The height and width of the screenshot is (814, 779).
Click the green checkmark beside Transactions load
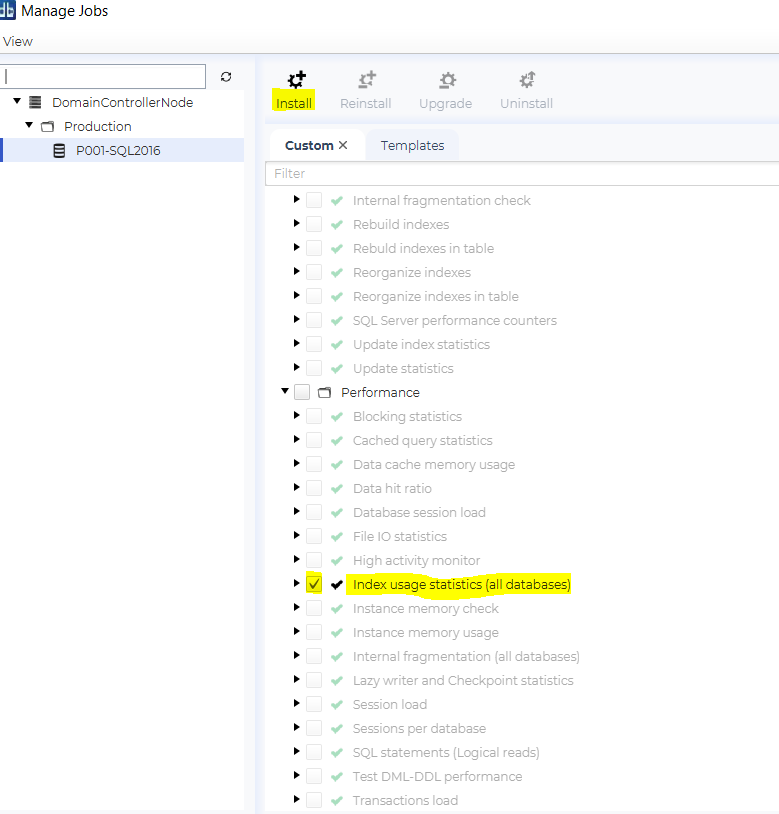337,801
